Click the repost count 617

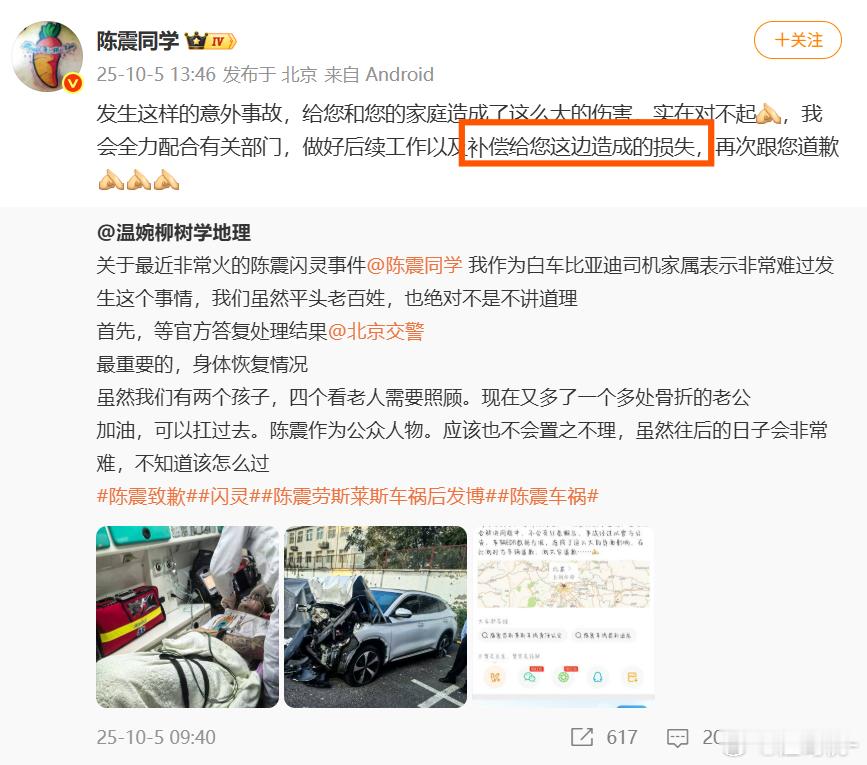coord(621,737)
